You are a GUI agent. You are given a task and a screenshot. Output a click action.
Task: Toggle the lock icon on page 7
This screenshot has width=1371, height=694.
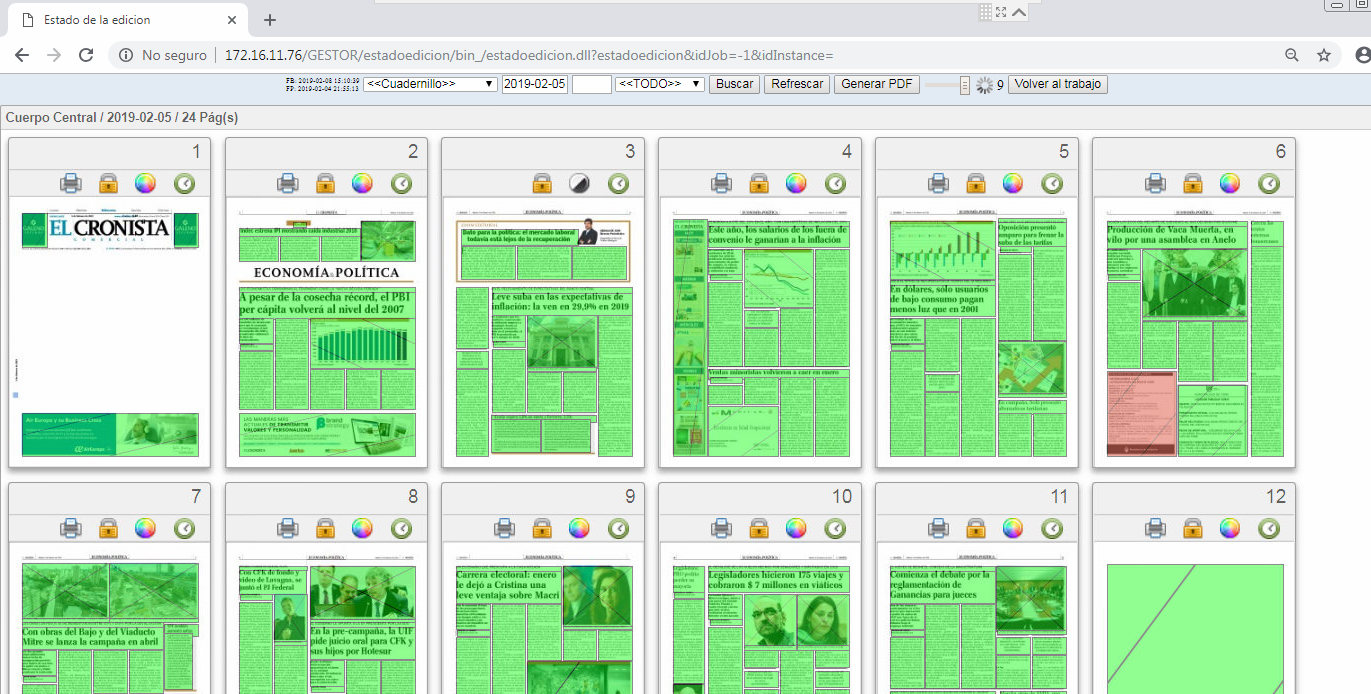coord(108,528)
